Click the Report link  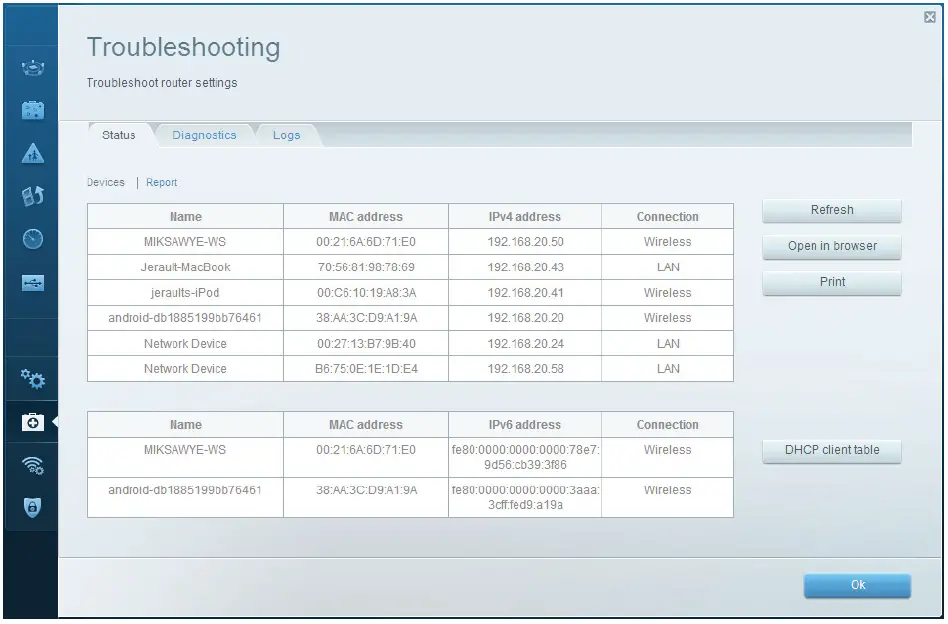click(161, 182)
